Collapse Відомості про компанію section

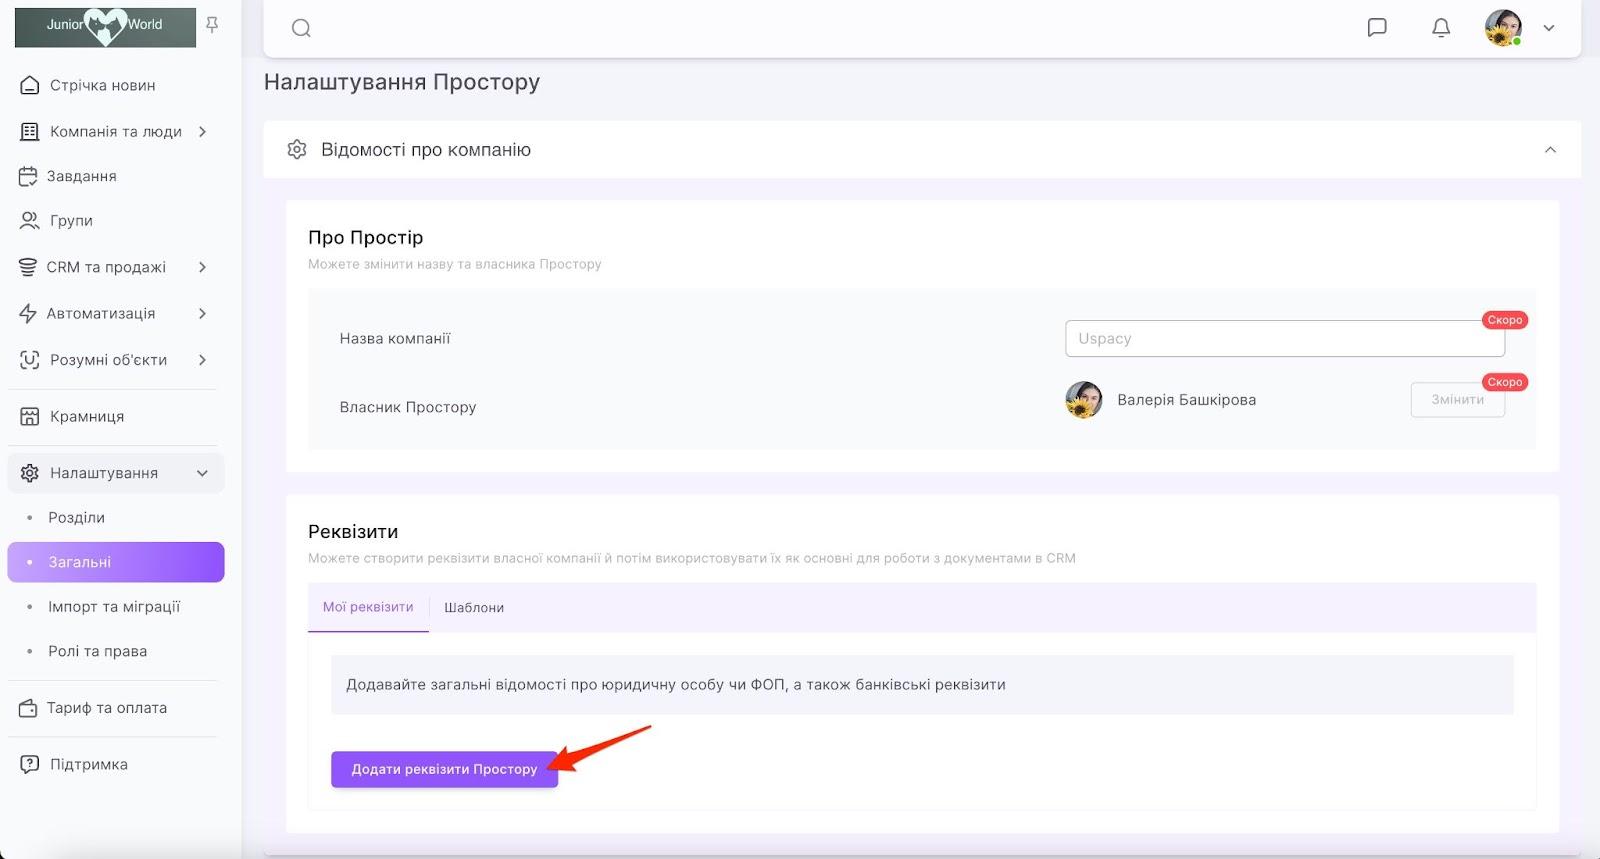tap(1550, 150)
